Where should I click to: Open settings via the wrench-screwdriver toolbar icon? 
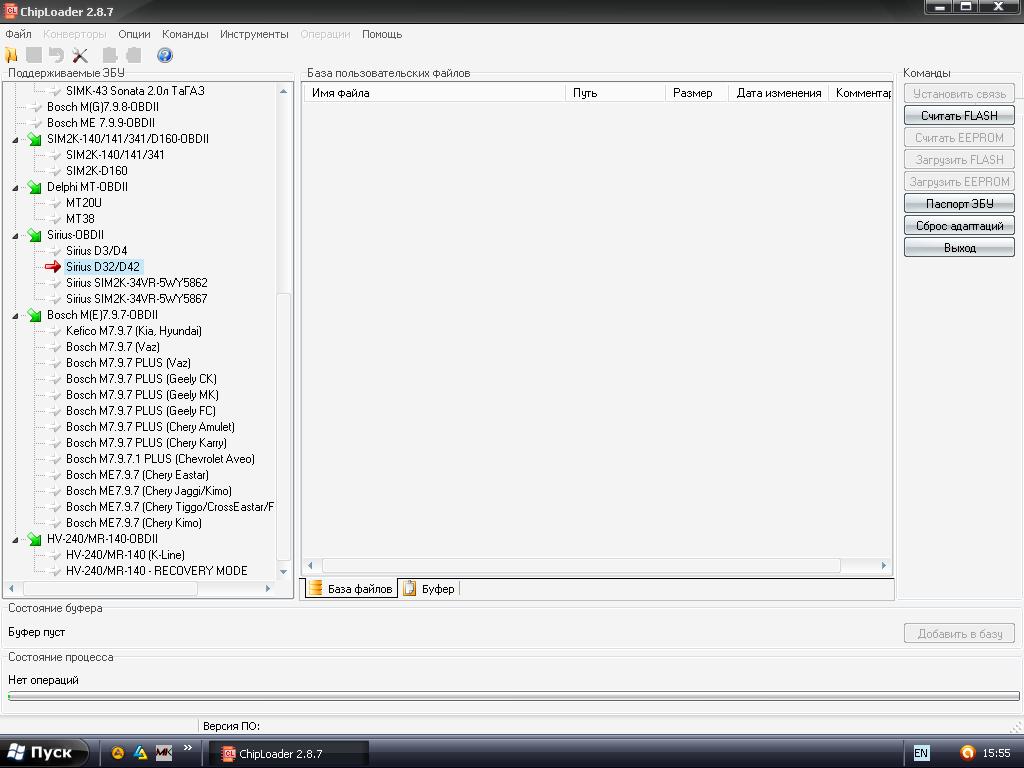pos(81,56)
